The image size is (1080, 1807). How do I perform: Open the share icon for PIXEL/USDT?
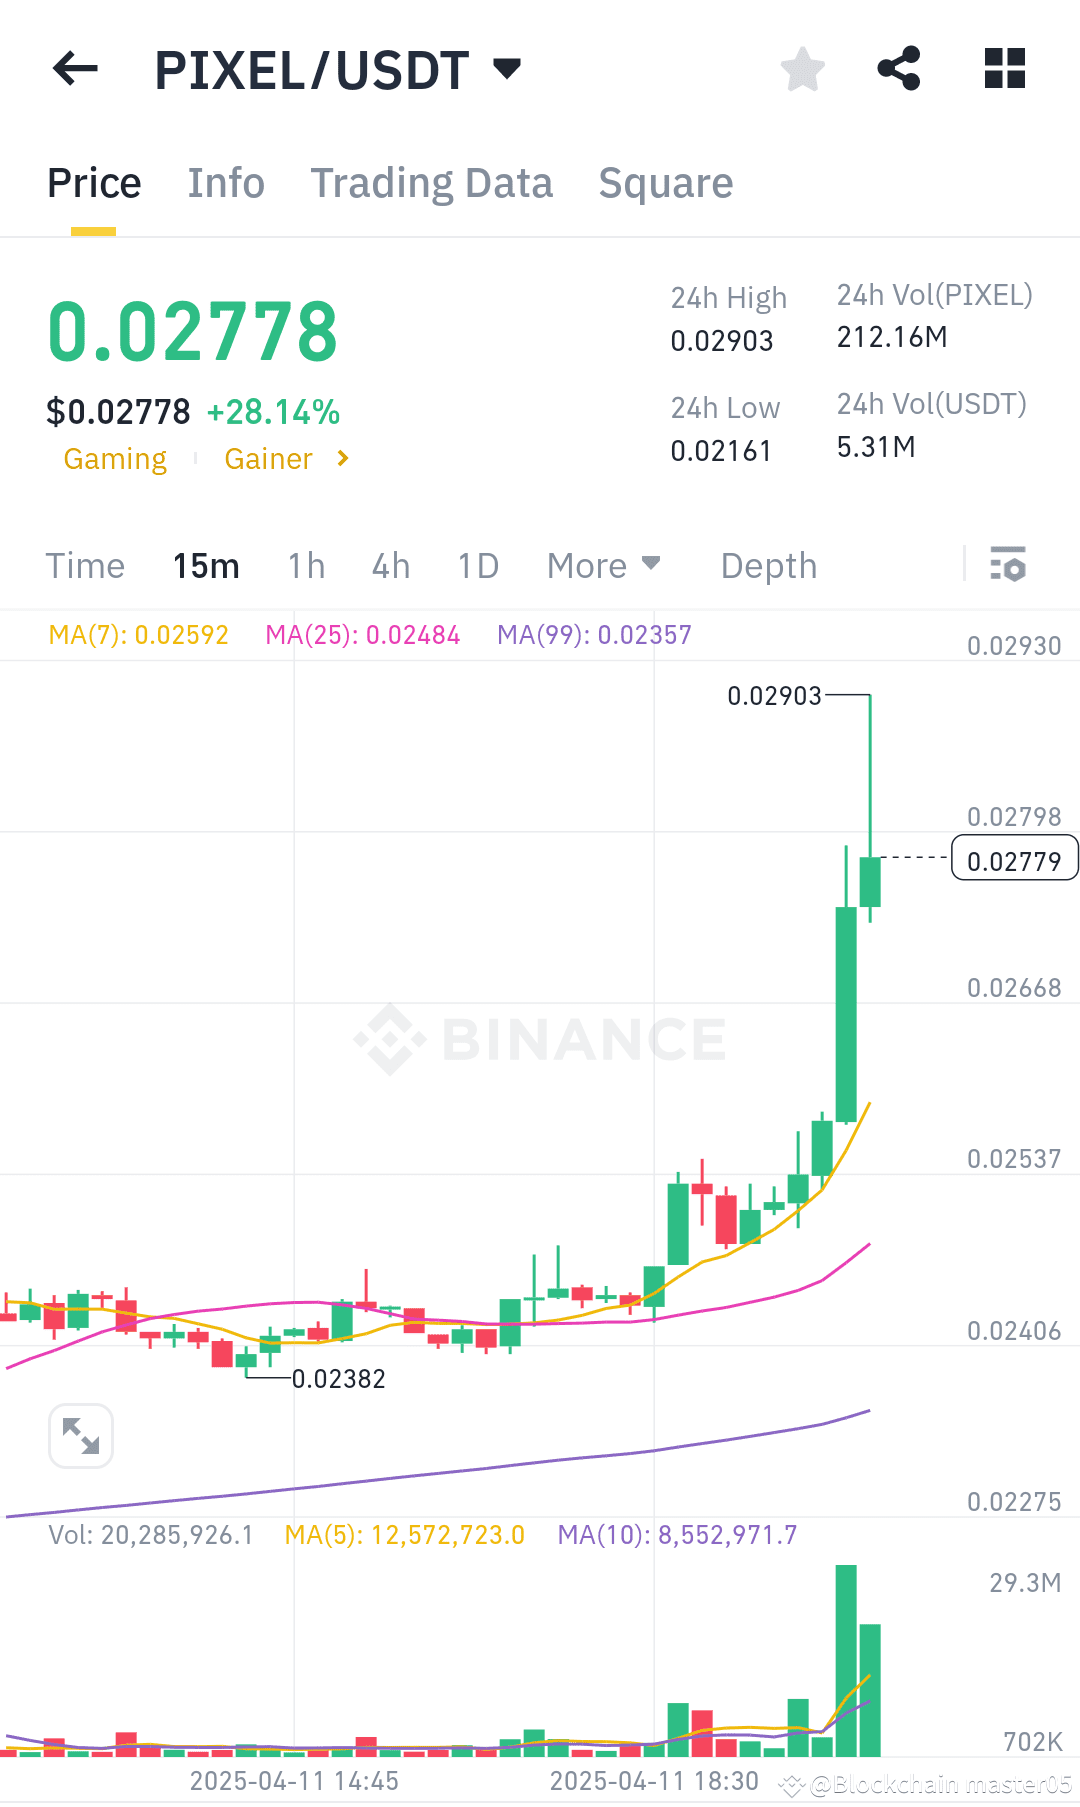899,68
